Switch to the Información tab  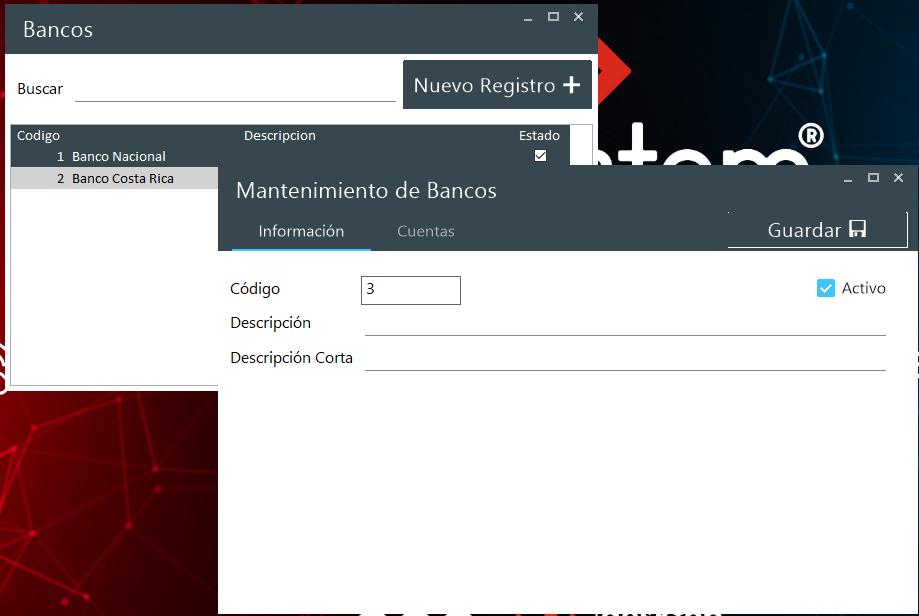[301, 231]
